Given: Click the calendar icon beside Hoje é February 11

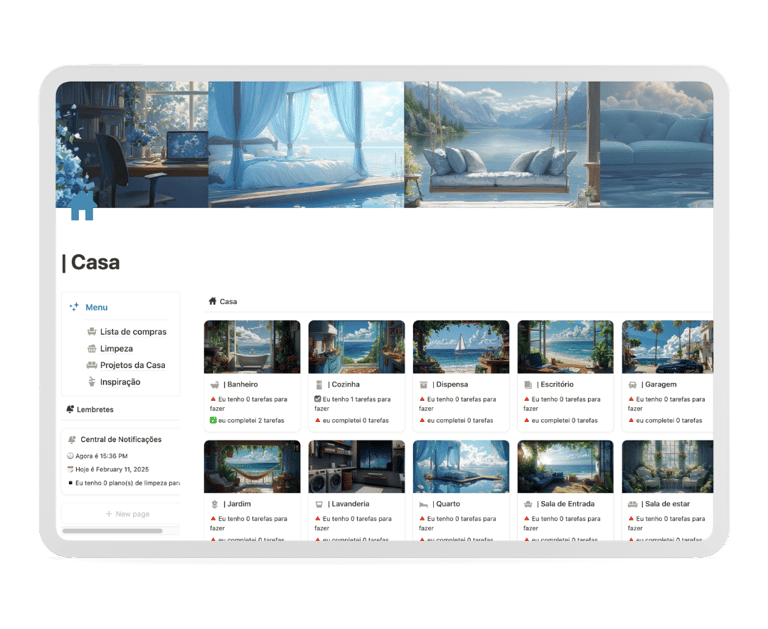Looking at the screenshot, I should point(70,469).
